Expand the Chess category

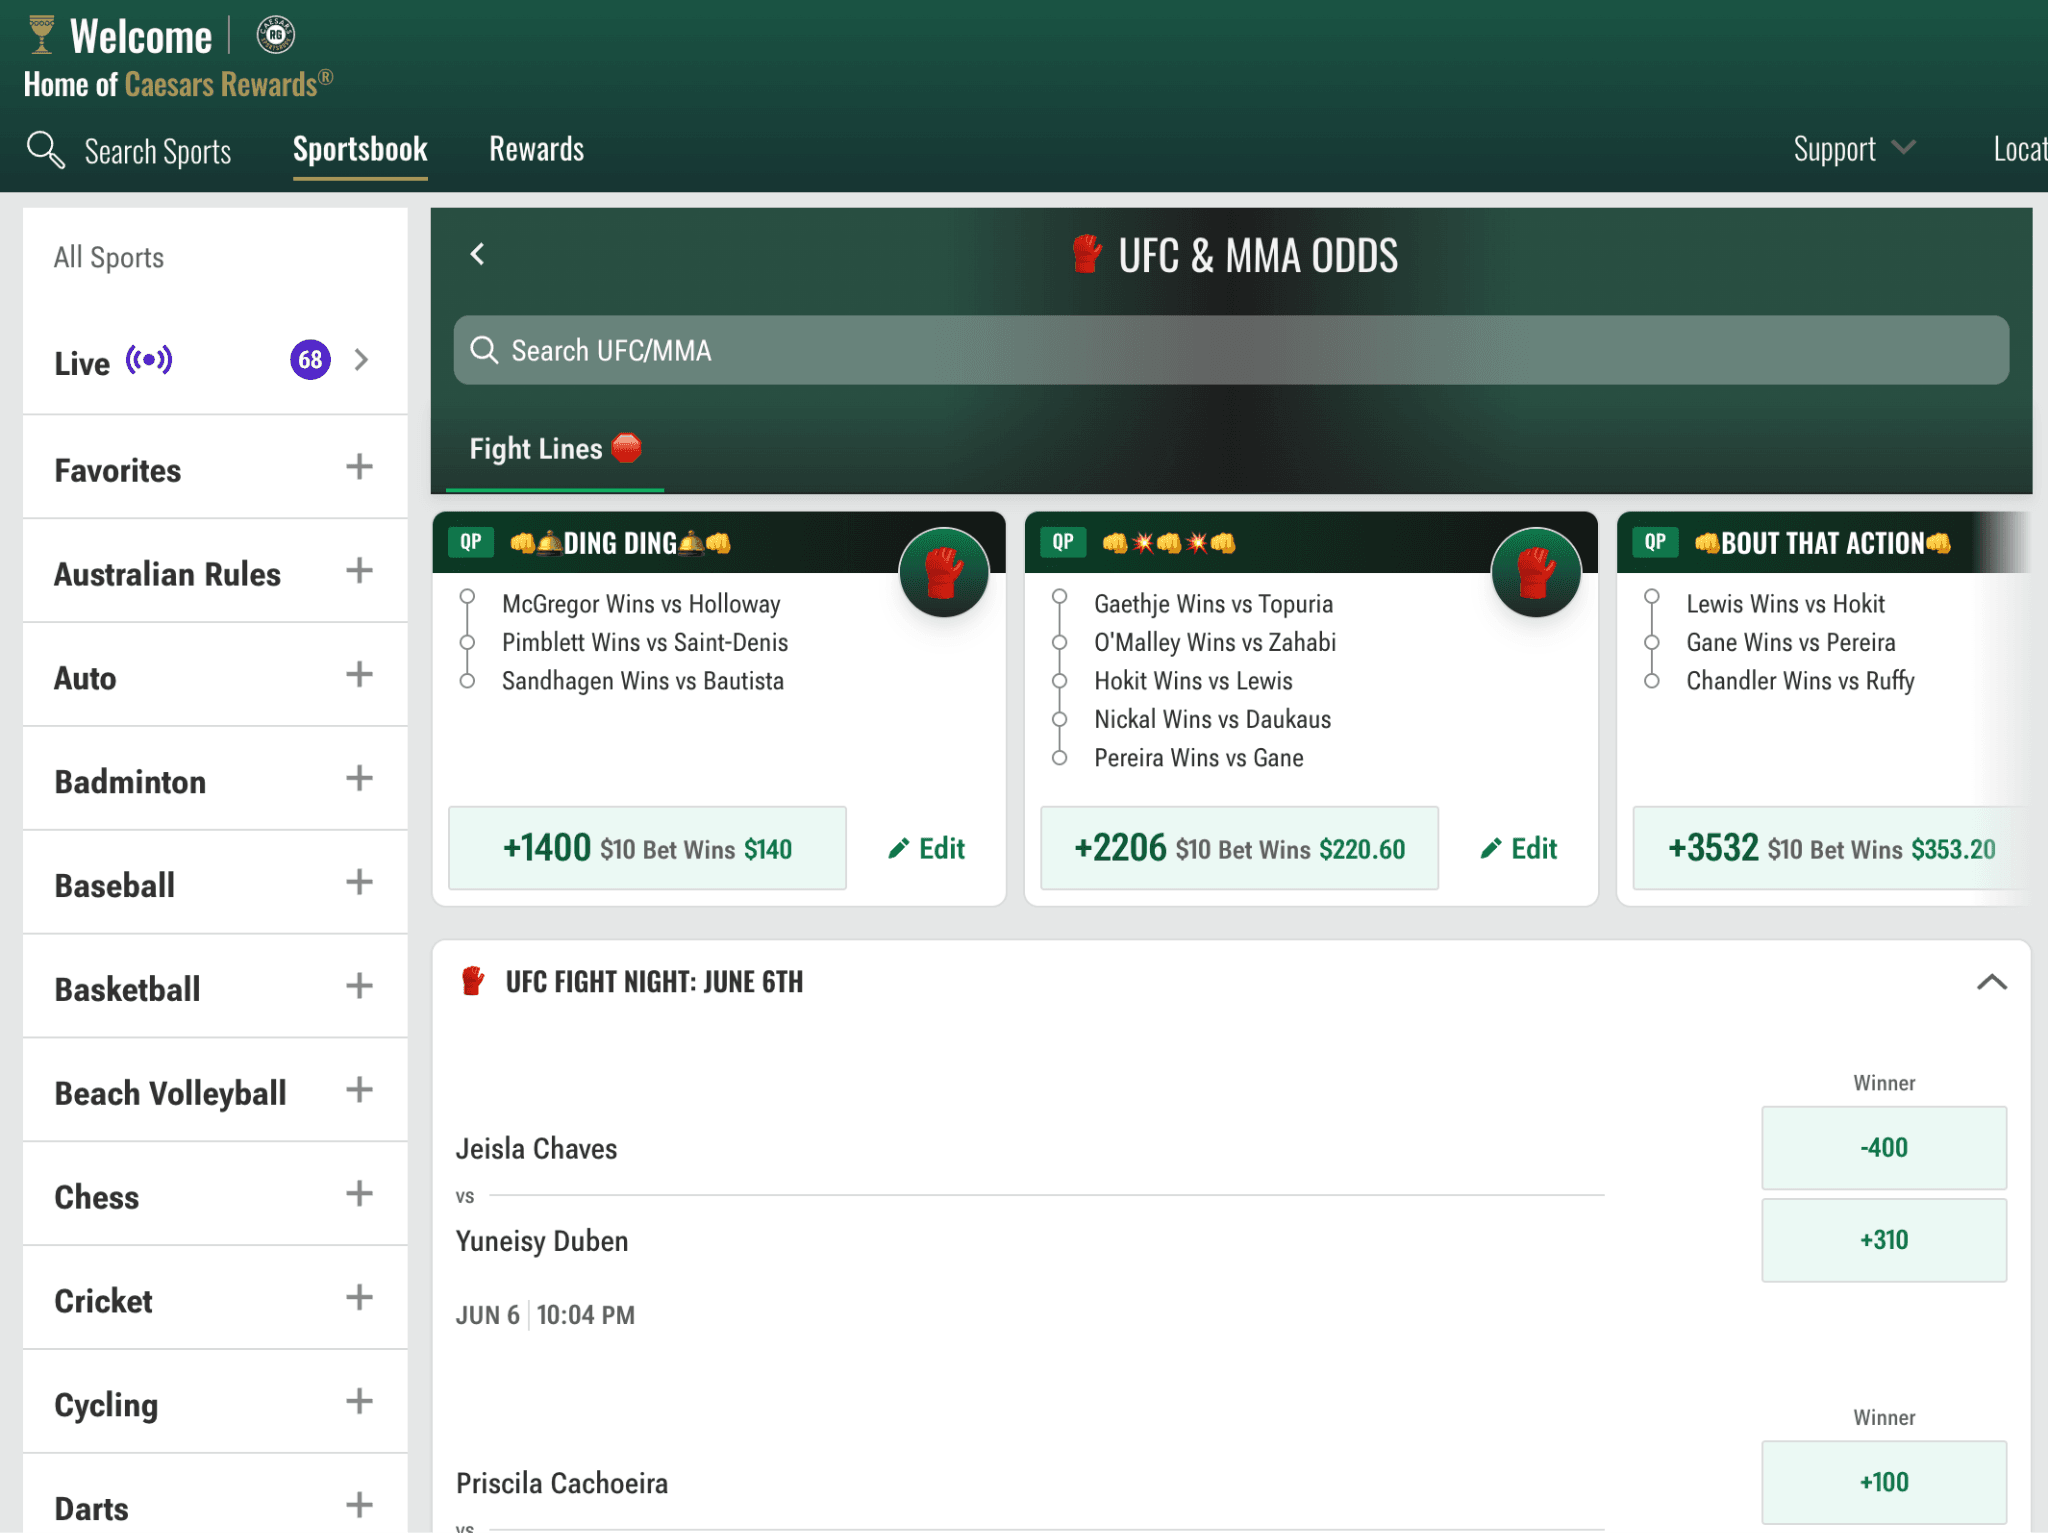click(x=359, y=1194)
